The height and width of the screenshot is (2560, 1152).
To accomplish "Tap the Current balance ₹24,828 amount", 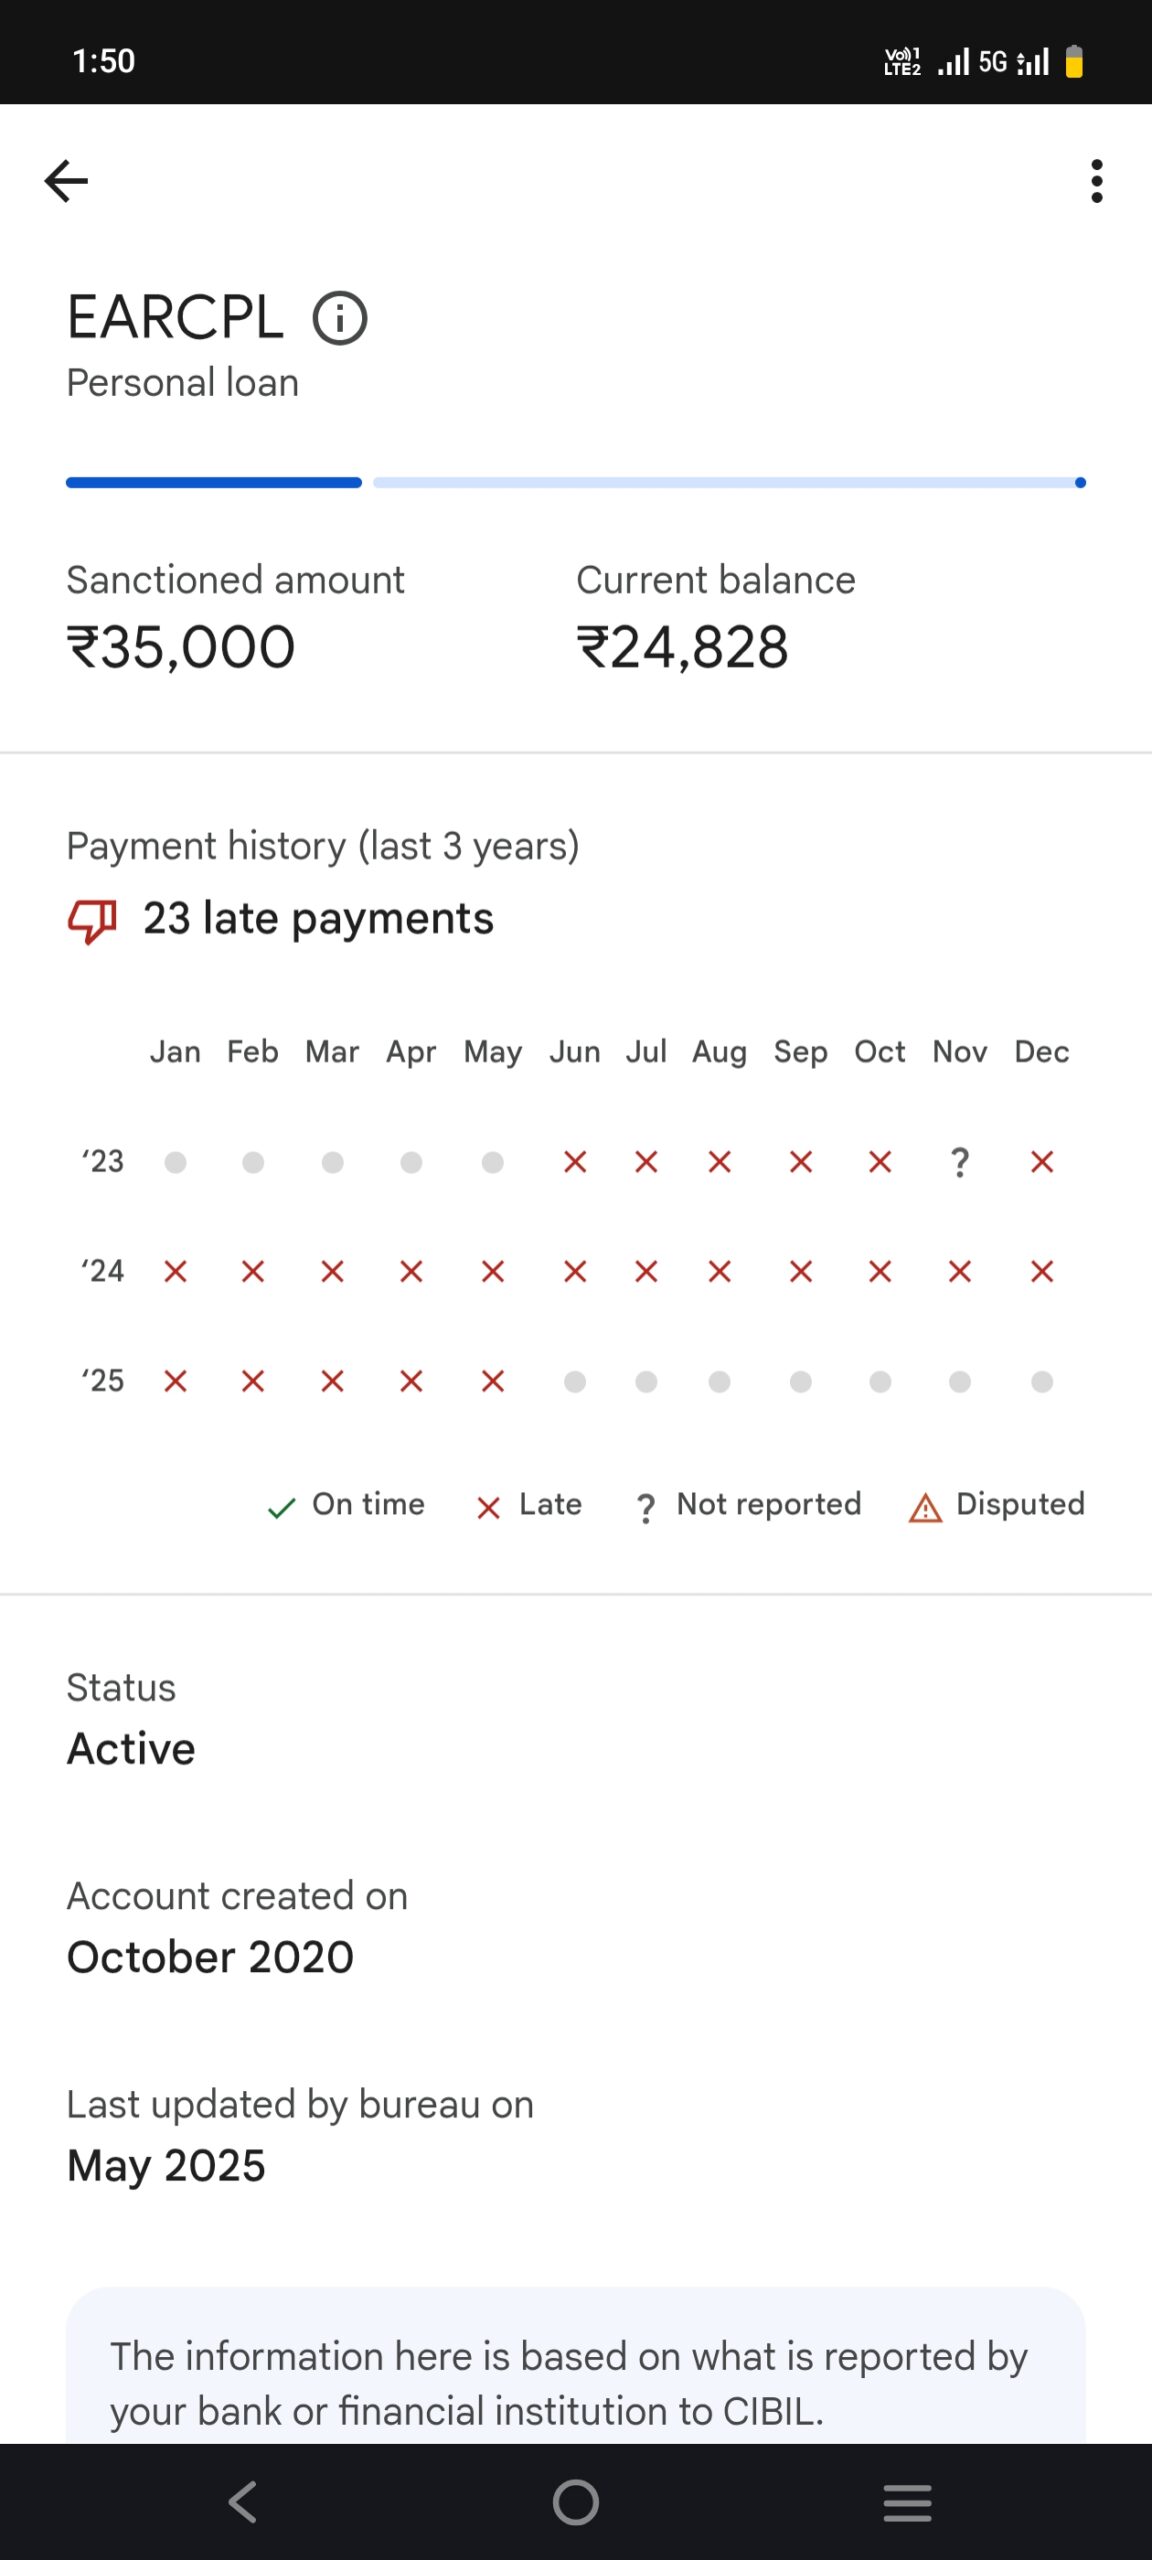I will (683, 647).
